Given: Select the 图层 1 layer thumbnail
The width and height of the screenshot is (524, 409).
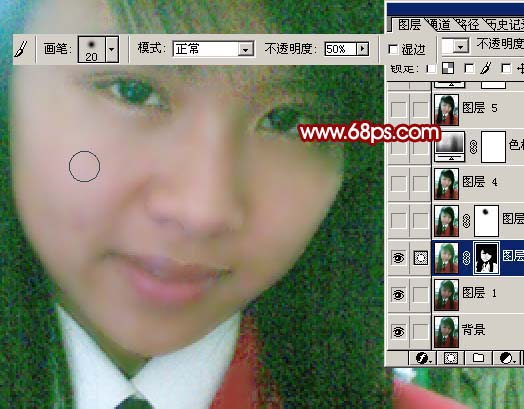Looking at the screenshot, I should pyautogui.click(x=446, y=295).
